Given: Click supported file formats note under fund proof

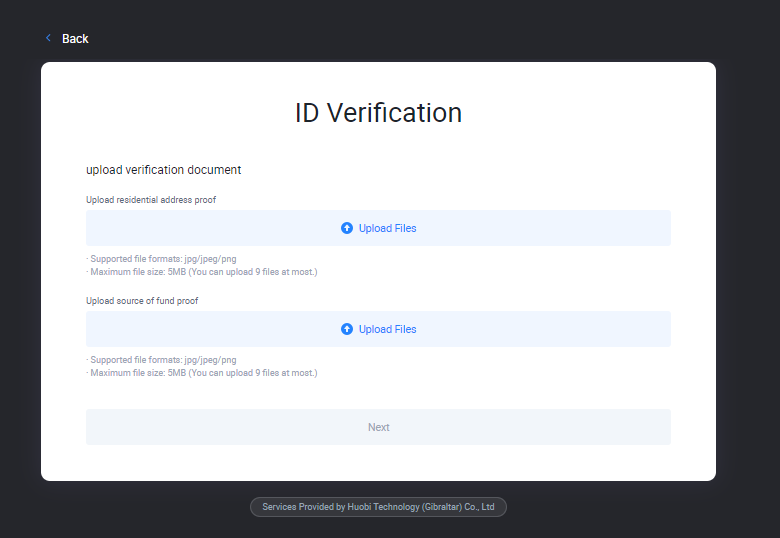Looking at the screenshot, I should coord(161,360).
